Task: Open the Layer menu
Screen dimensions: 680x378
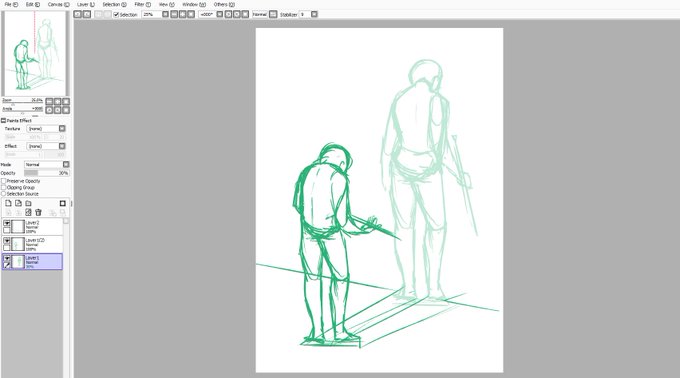Action: click(86, 4)
